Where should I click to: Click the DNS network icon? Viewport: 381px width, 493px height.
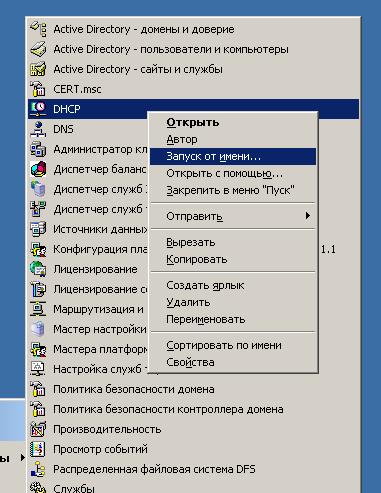38,129
